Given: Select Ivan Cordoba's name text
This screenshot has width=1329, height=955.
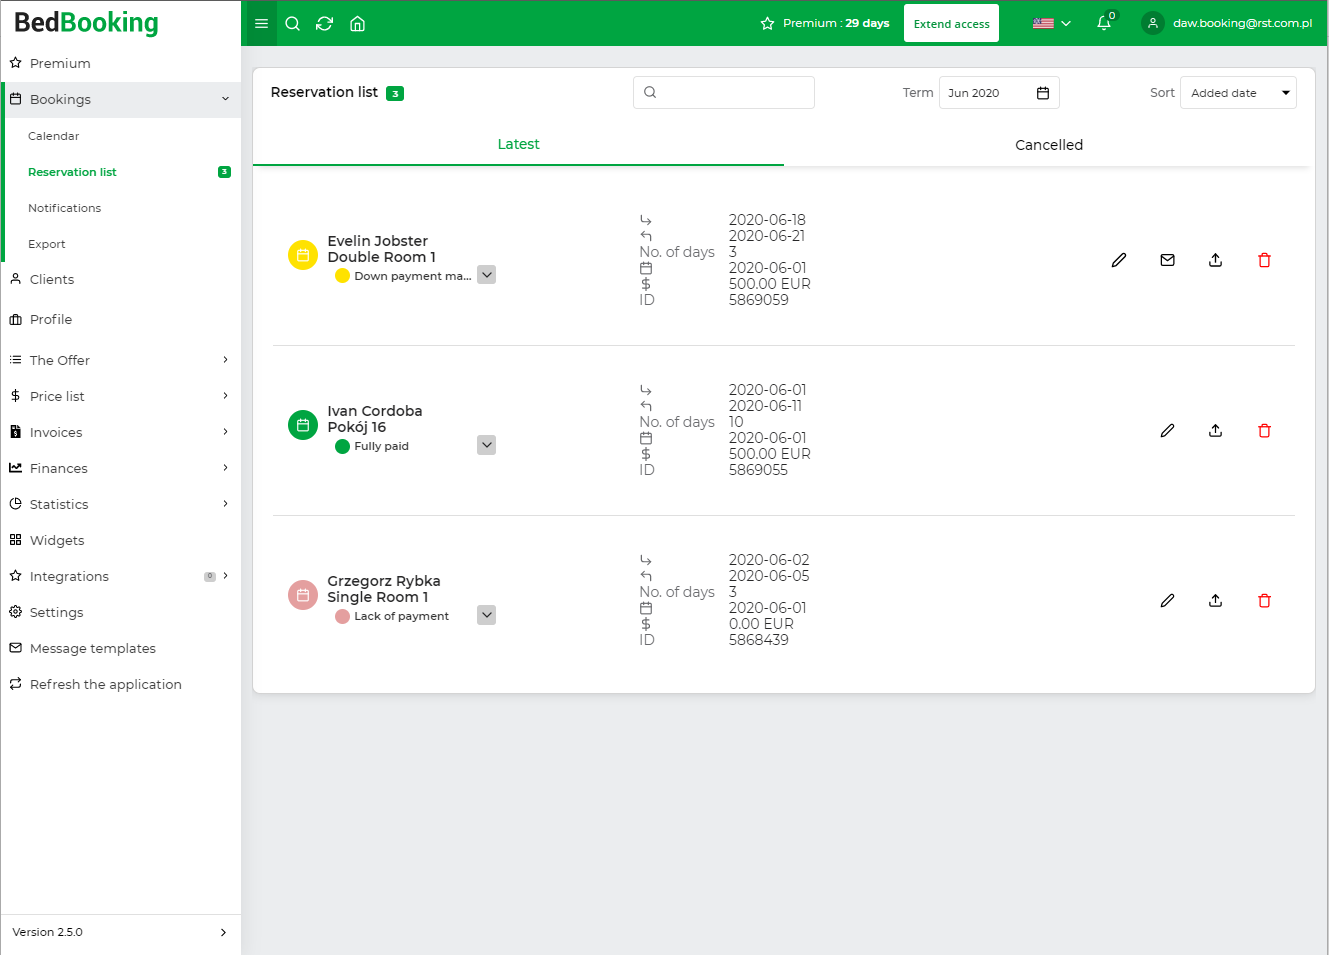Looking at the screenshot, I should tap(374, 411).
